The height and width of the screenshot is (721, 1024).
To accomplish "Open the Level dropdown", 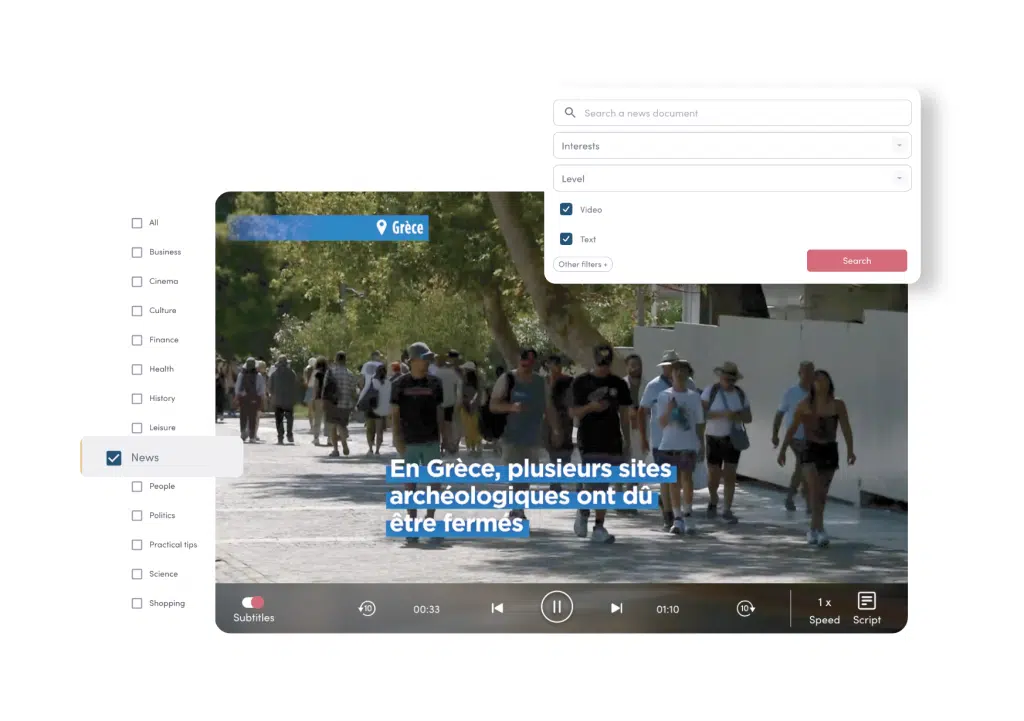I will (x=732, y=178).
